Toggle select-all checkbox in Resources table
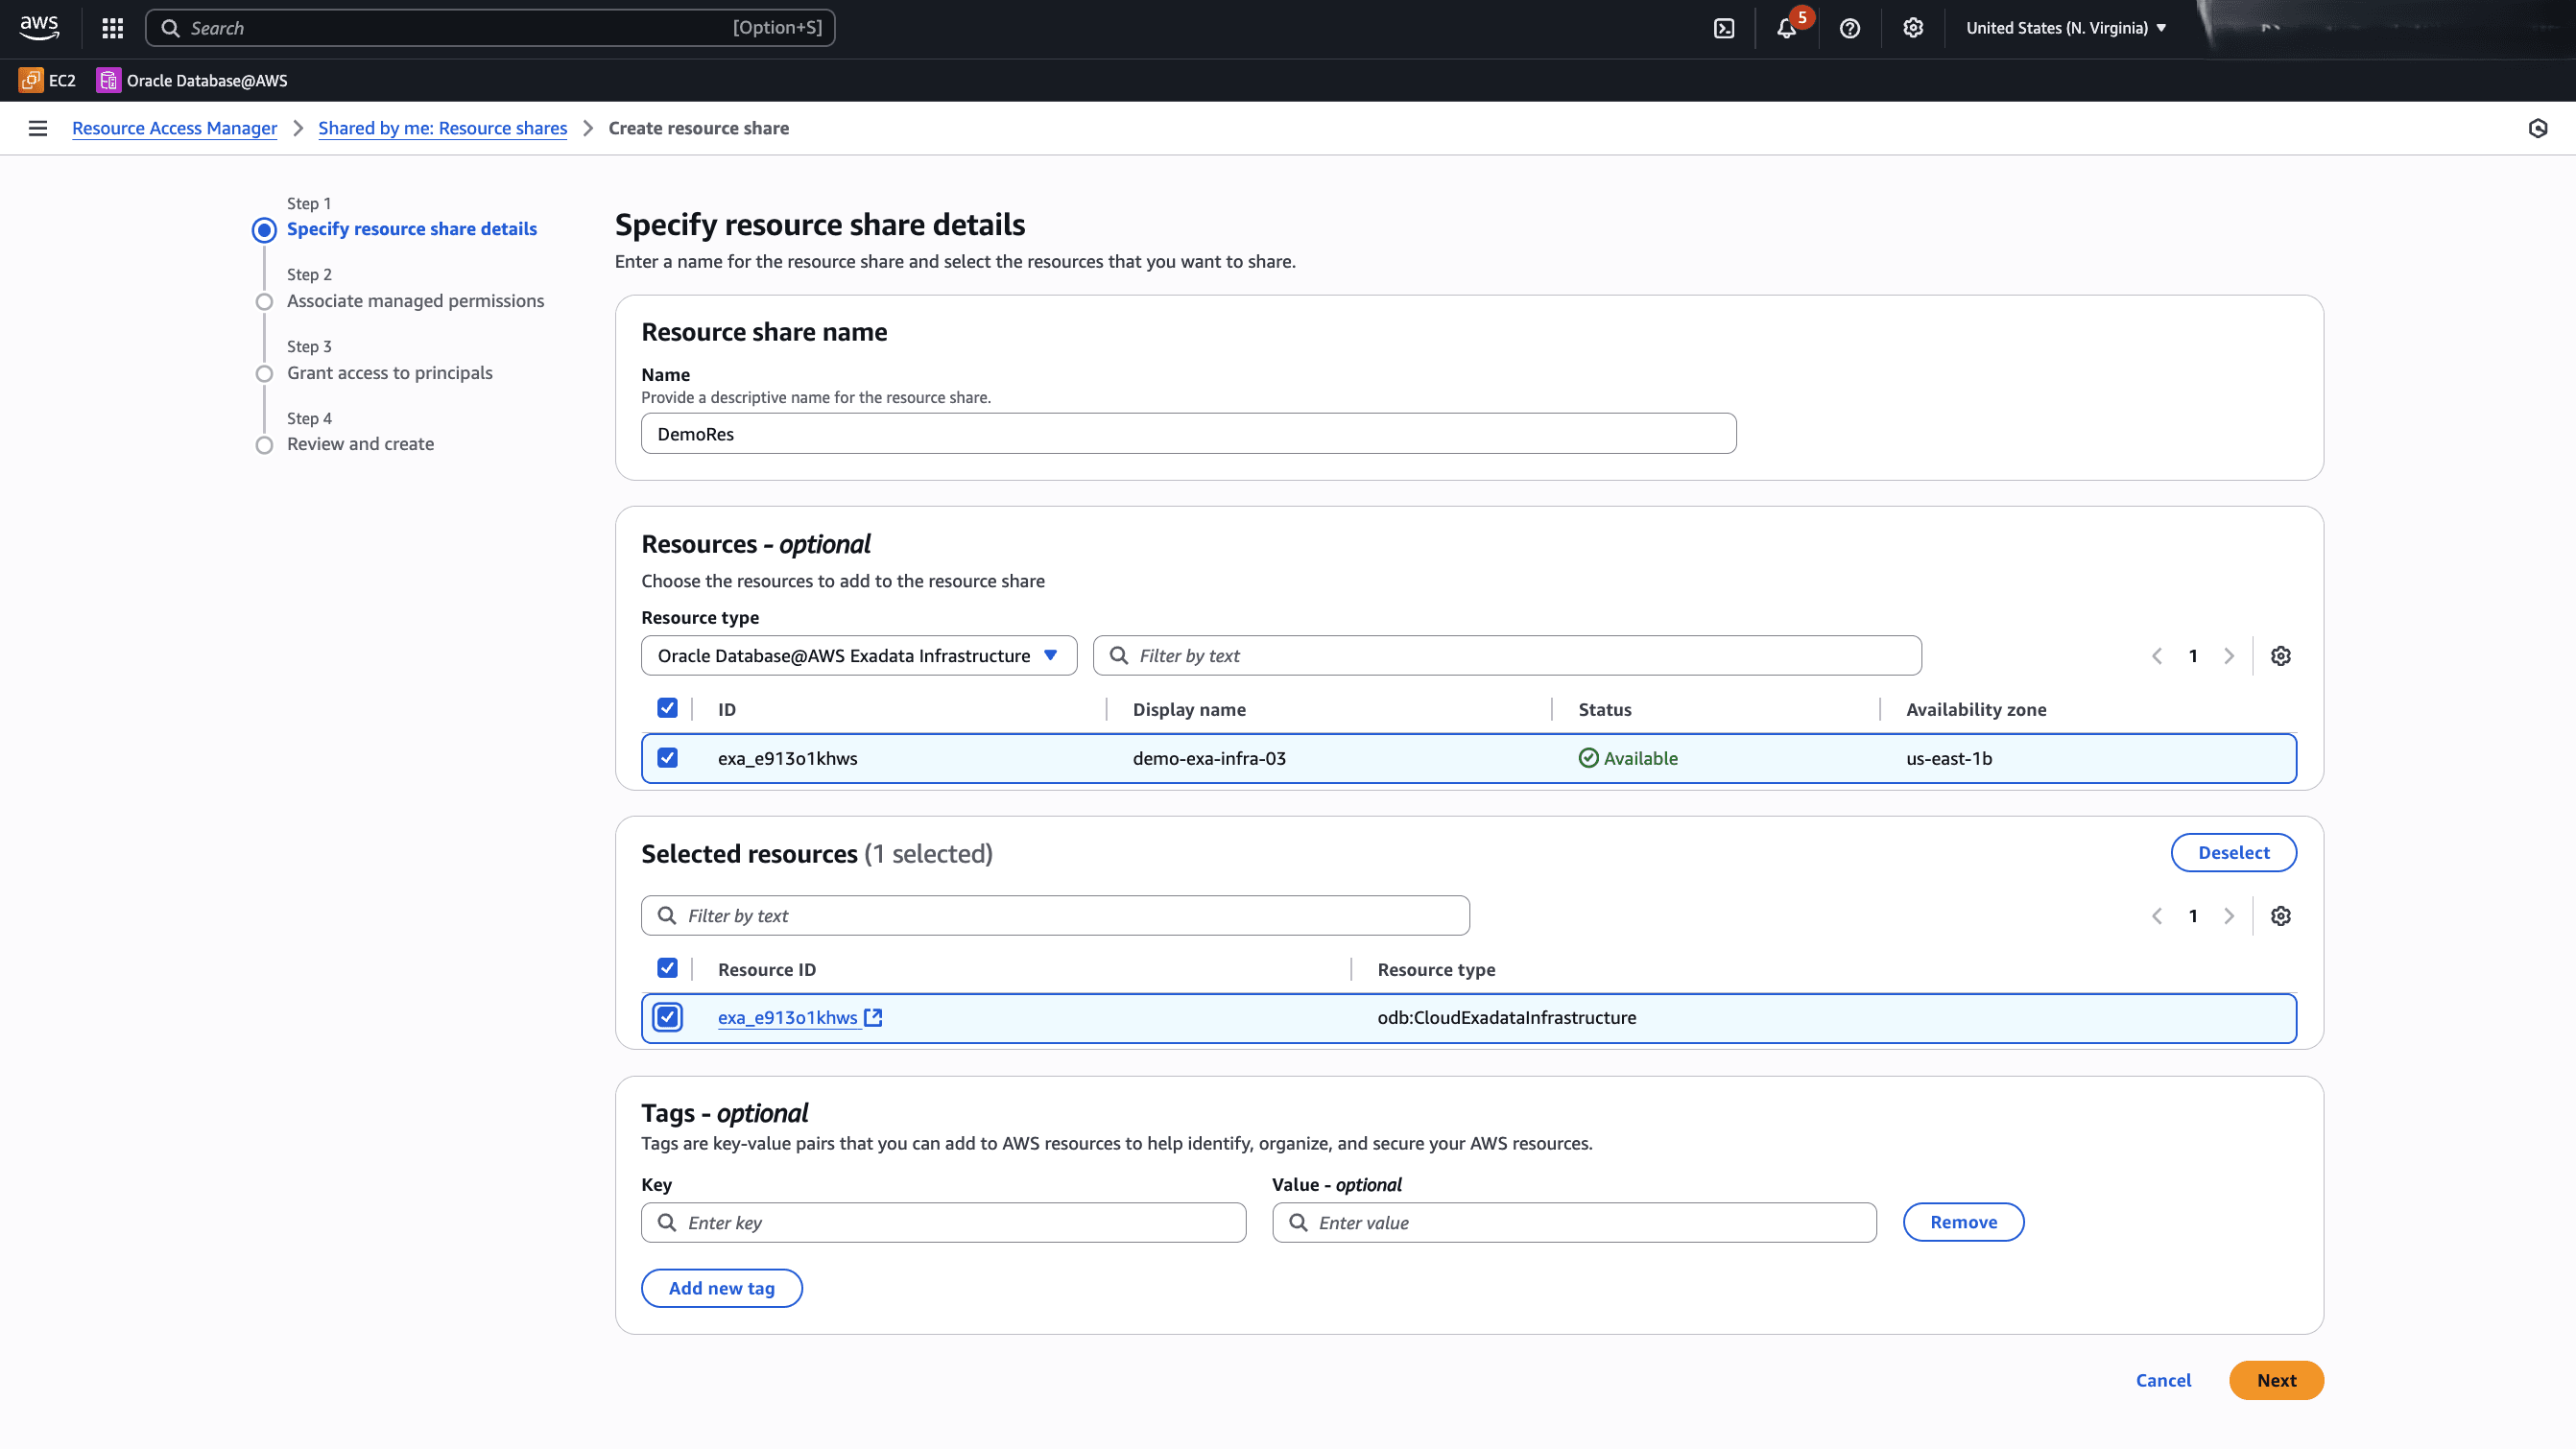The width and height of the screenshot is (2576, 1449). [x=668, y=708]
